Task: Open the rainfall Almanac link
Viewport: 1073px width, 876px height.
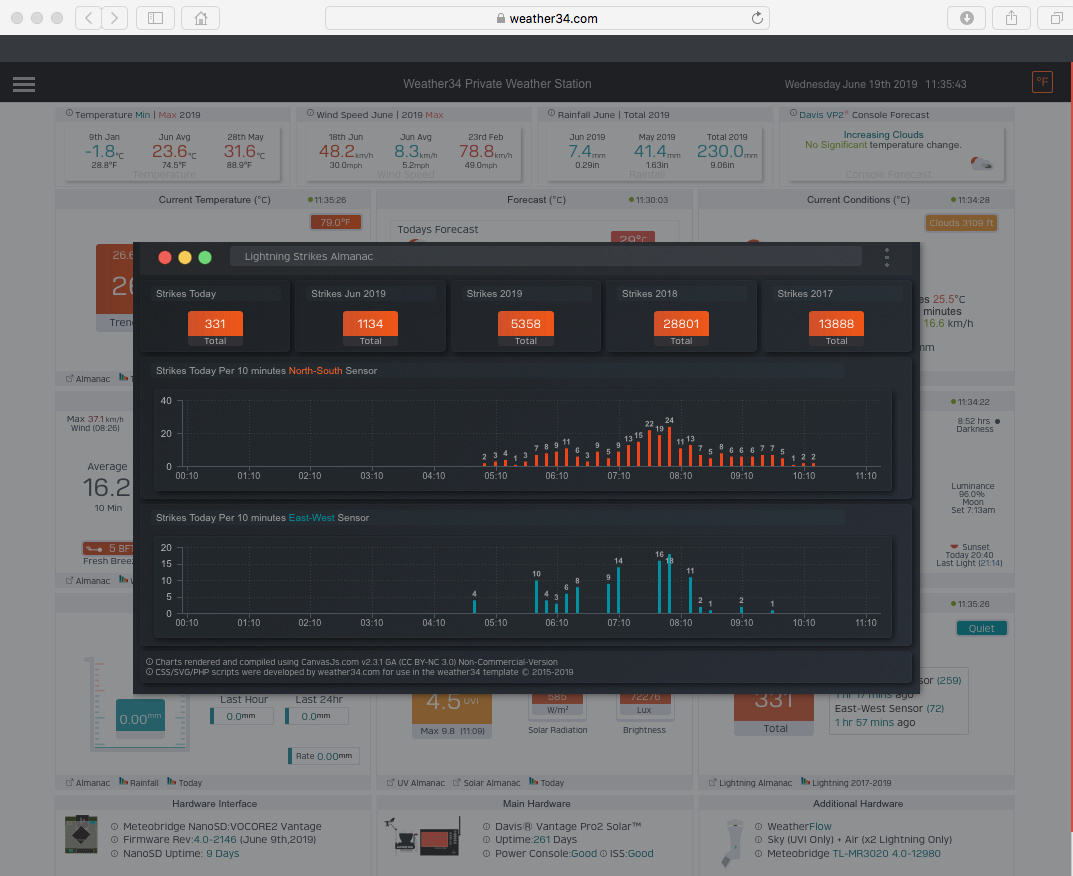Action: [88, 783]
